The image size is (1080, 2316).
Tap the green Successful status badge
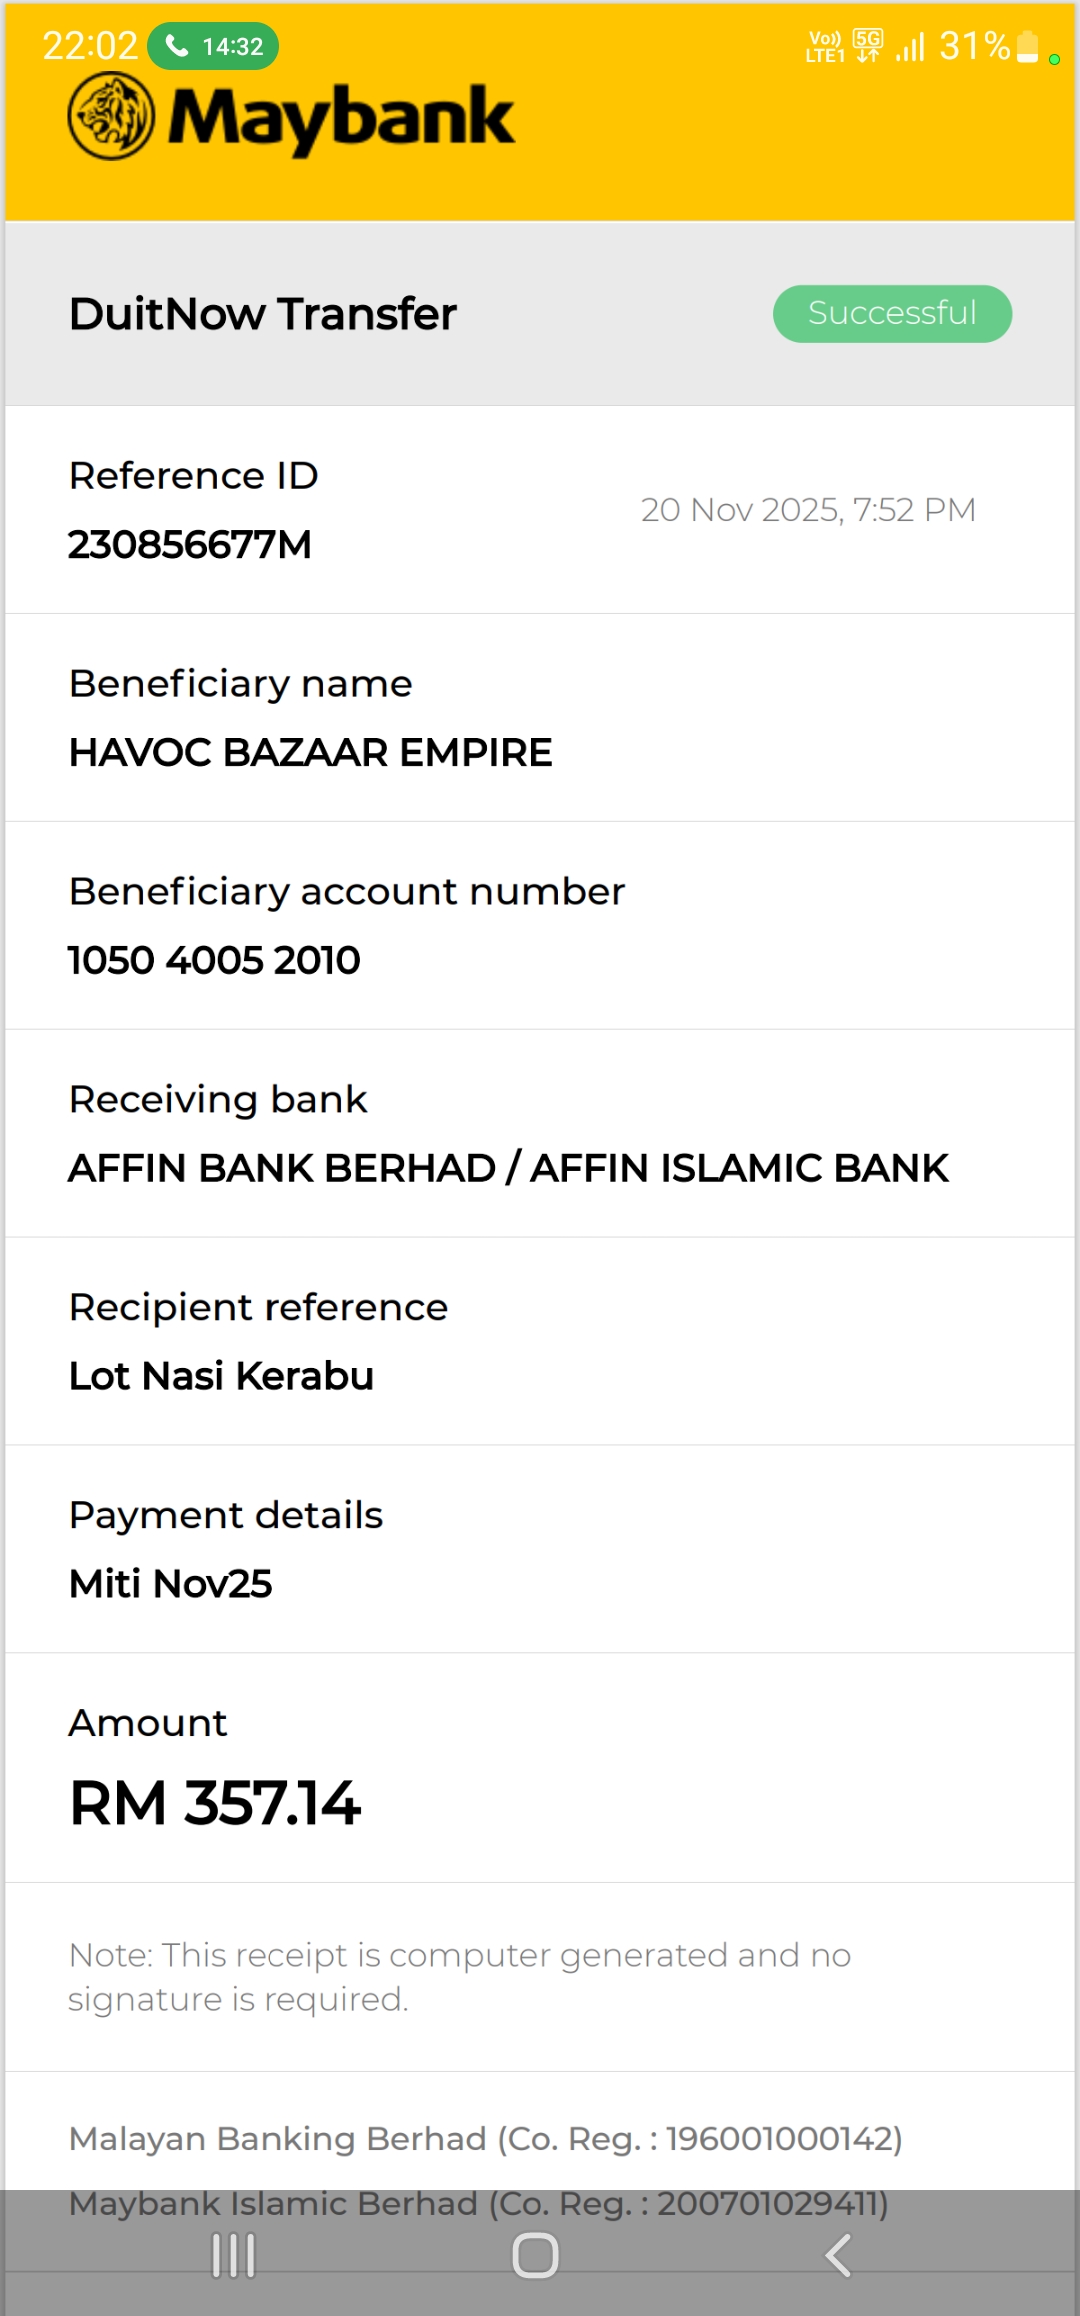tap(892, 314)
